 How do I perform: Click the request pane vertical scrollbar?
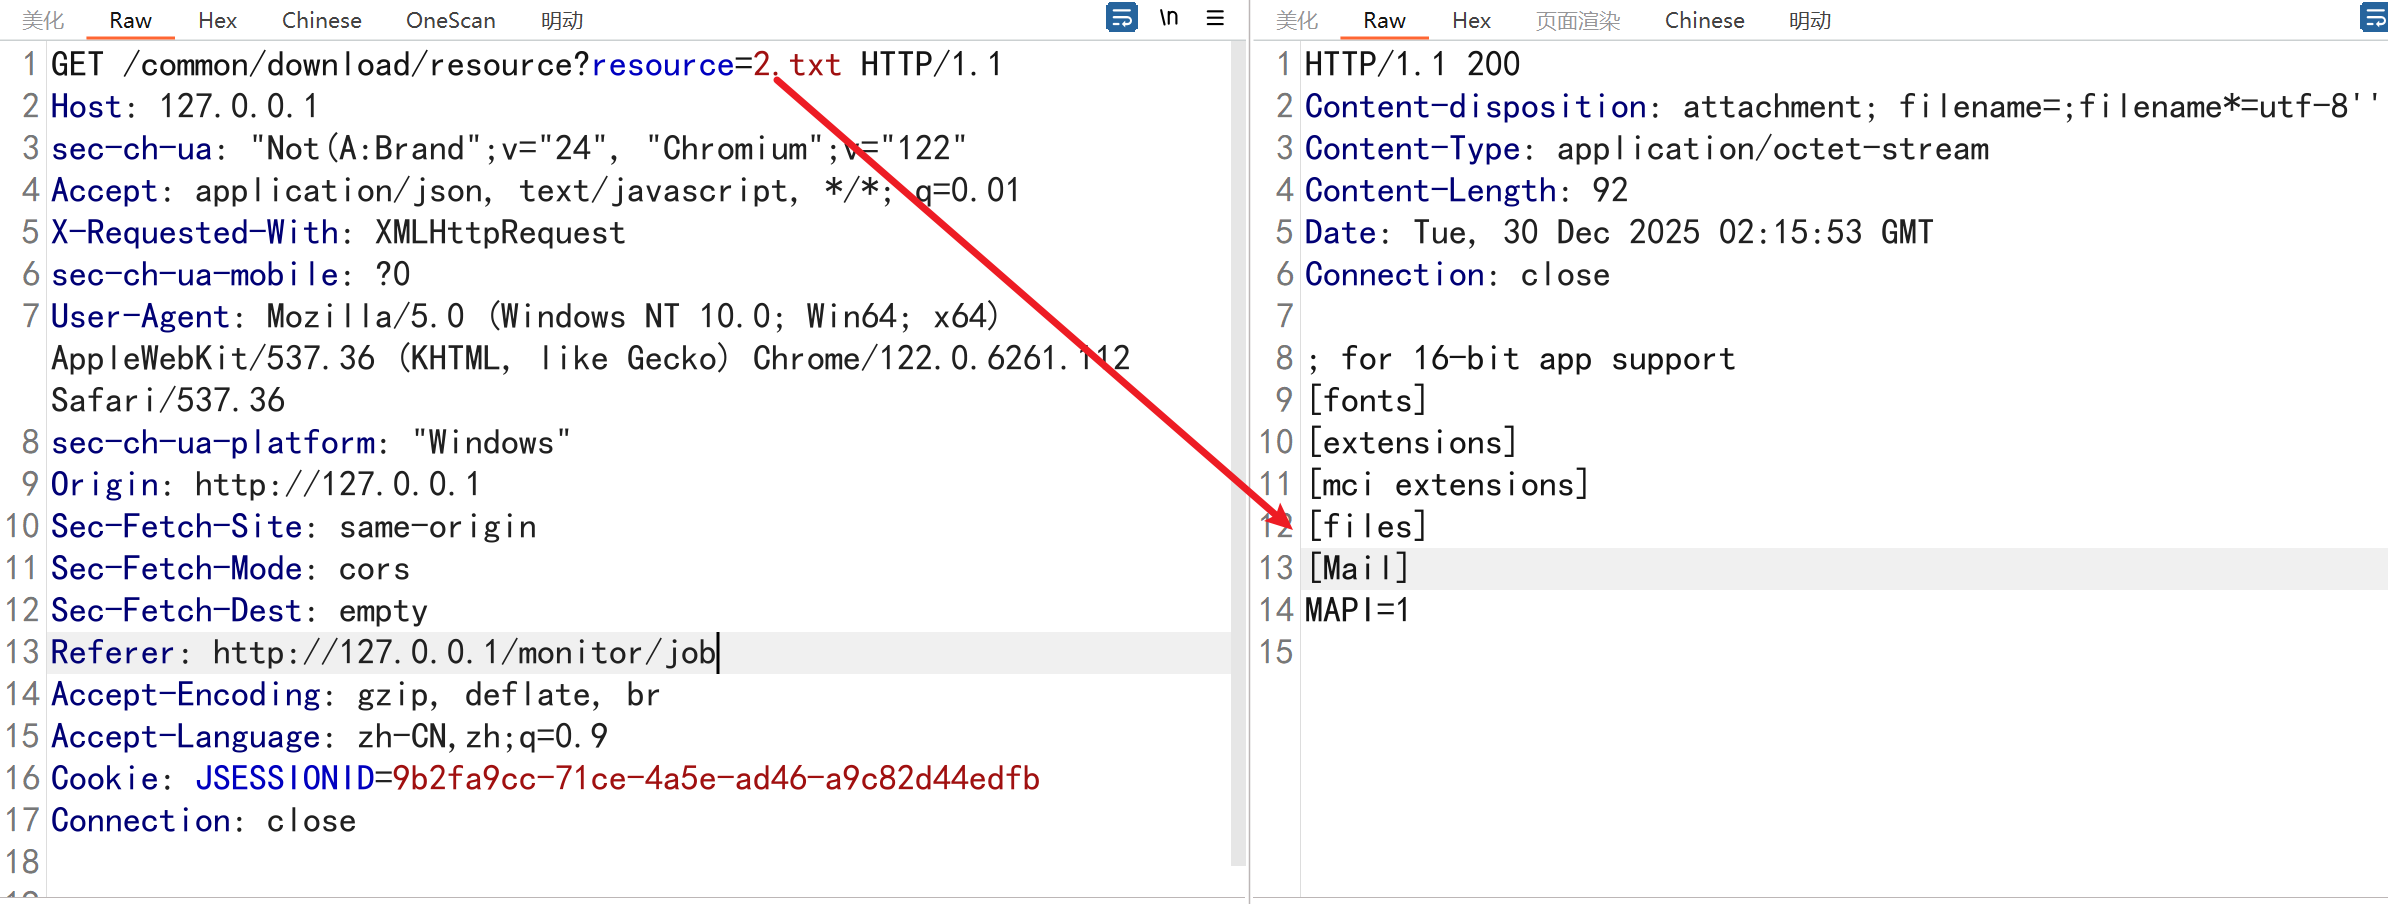click(x=1239, y=450)
